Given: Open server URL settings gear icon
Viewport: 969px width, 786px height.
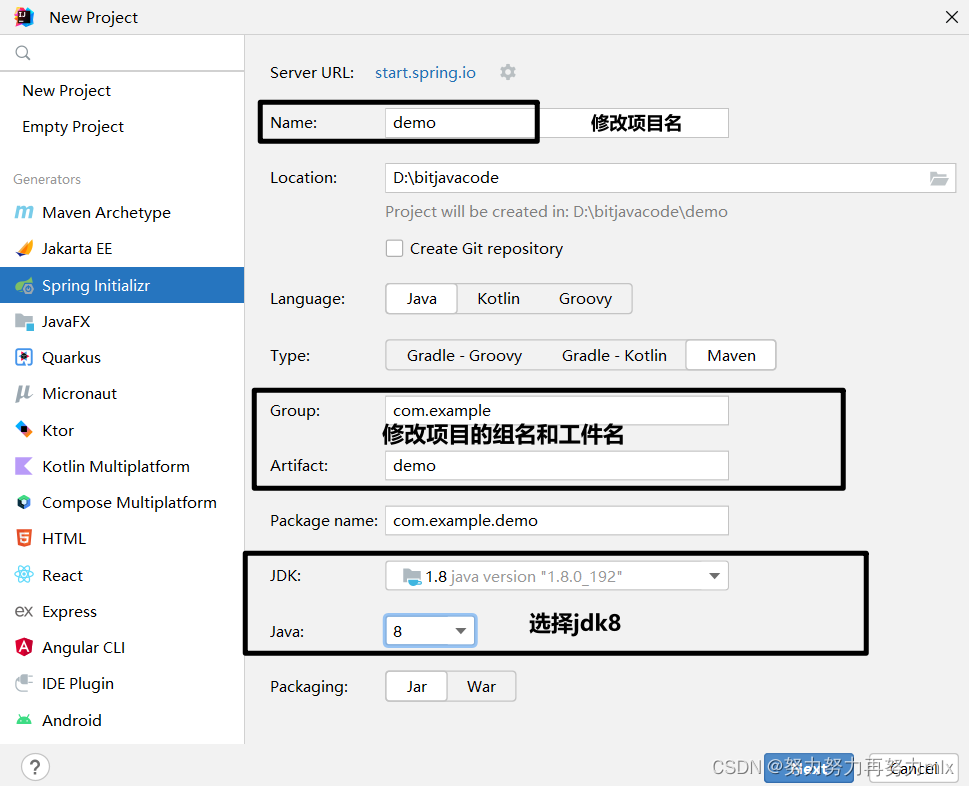Looking at the screenshot, I should (508, 72).
